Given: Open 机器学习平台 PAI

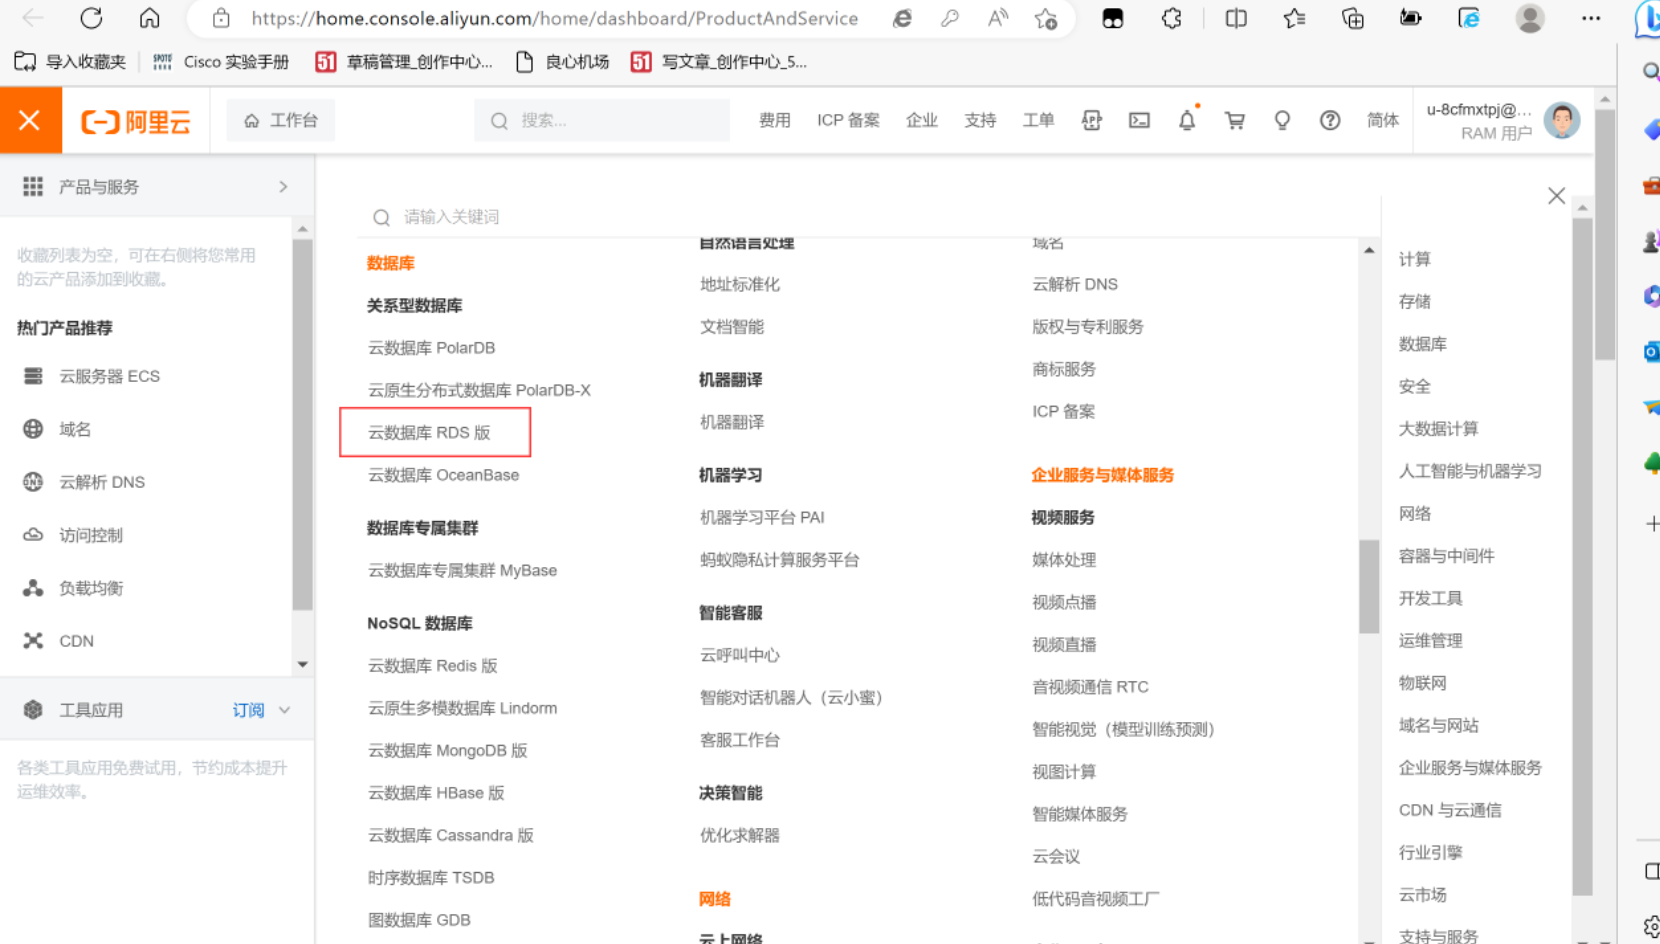Looking at the screenshot, I should pos(762,517).
